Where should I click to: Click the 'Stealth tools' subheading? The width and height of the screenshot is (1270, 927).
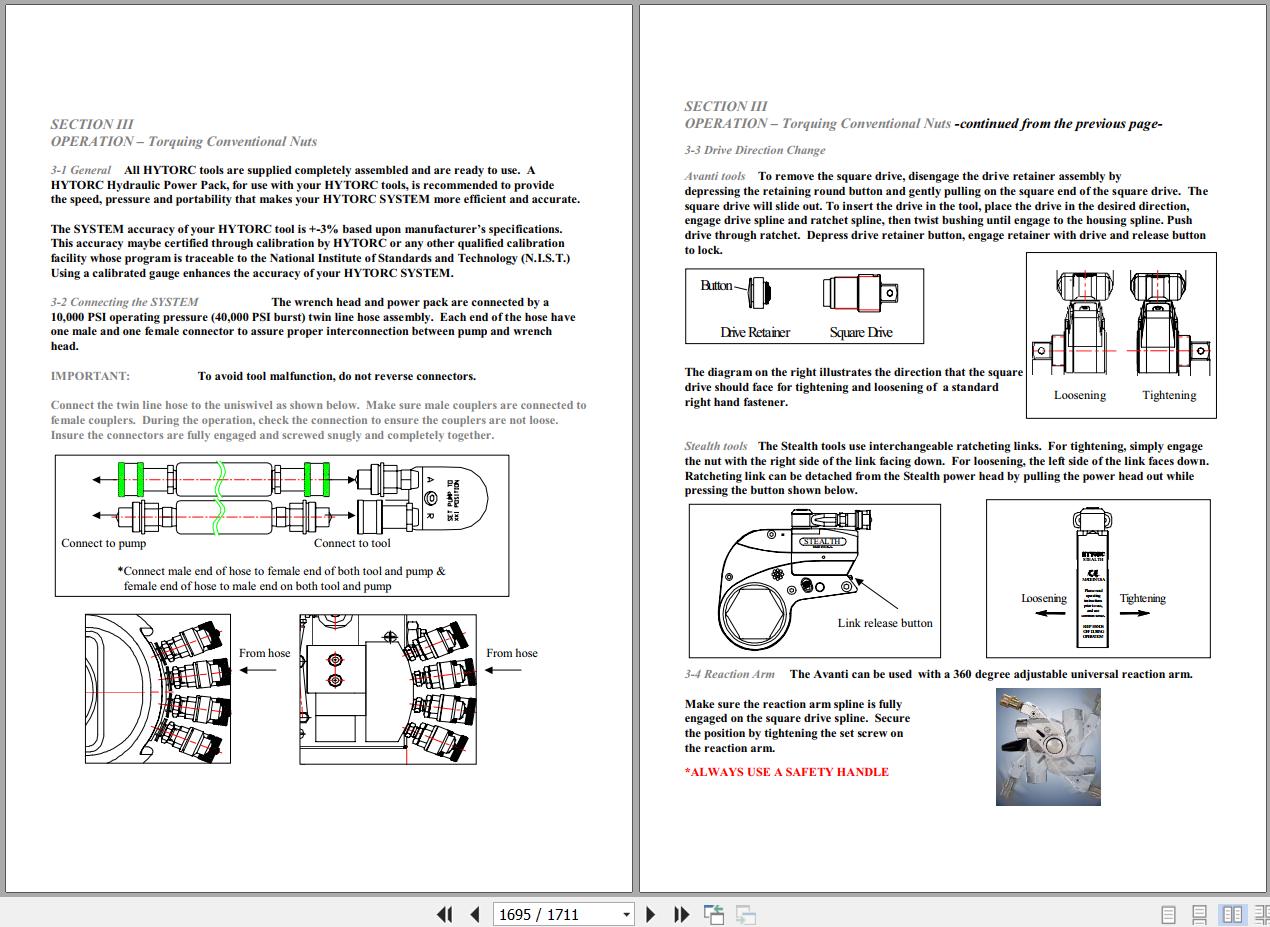(x=716, y=446)
